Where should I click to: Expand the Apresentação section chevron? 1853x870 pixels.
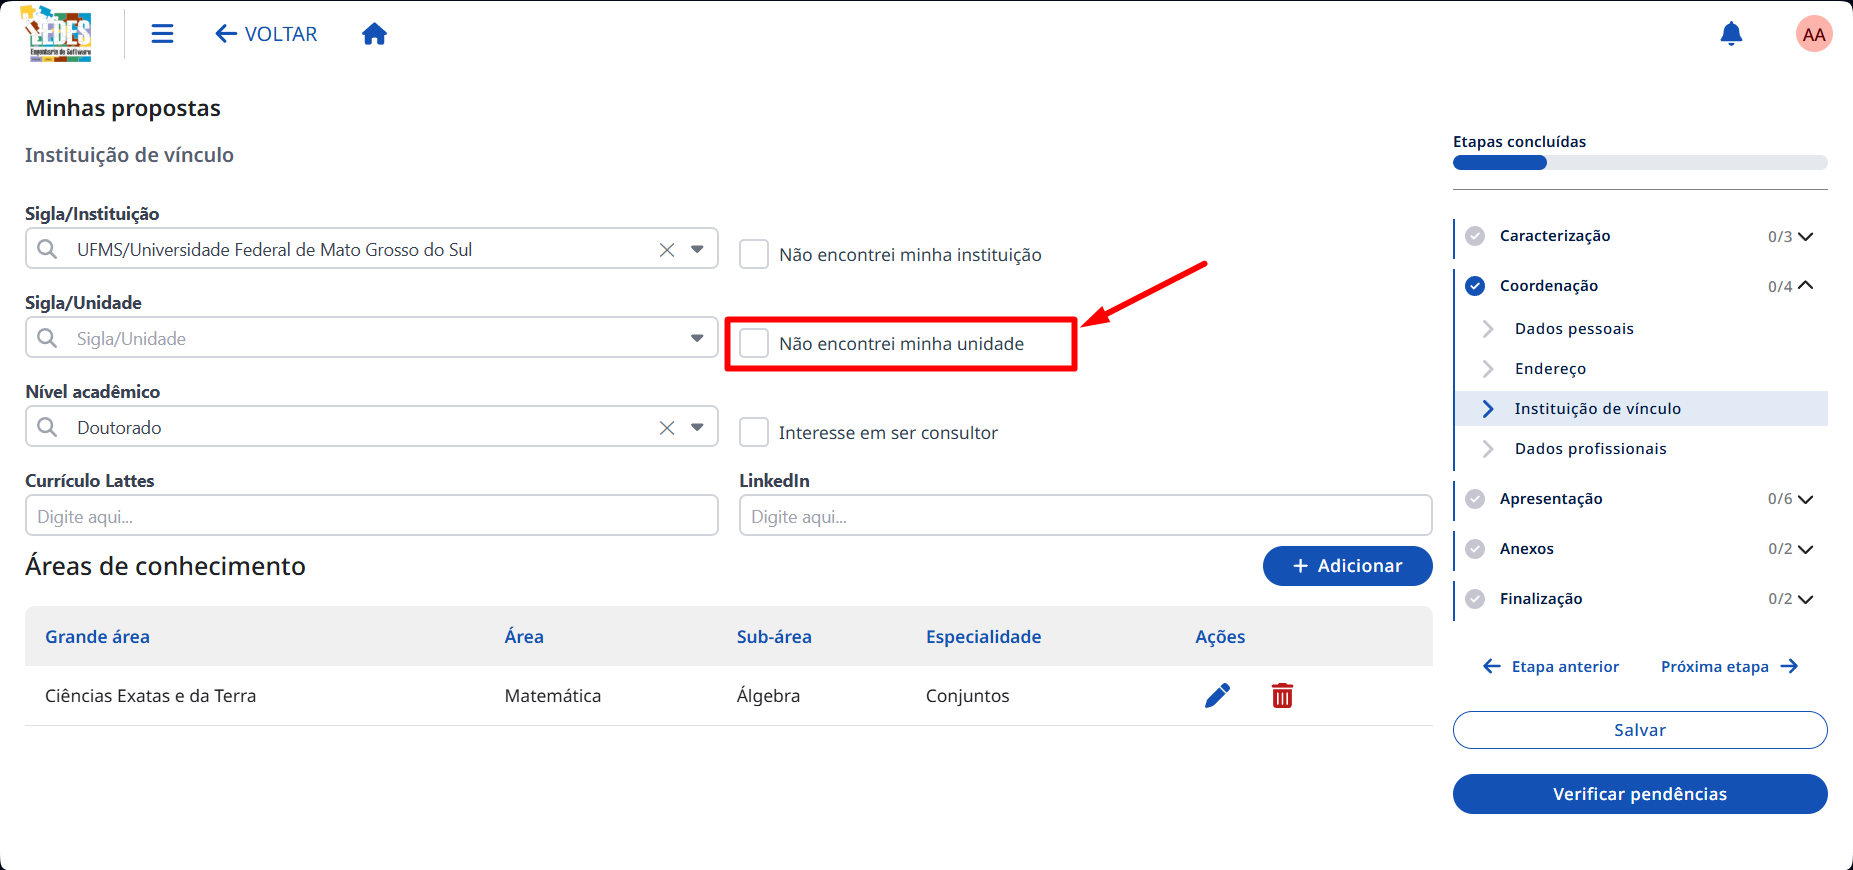click(1805, 500)
